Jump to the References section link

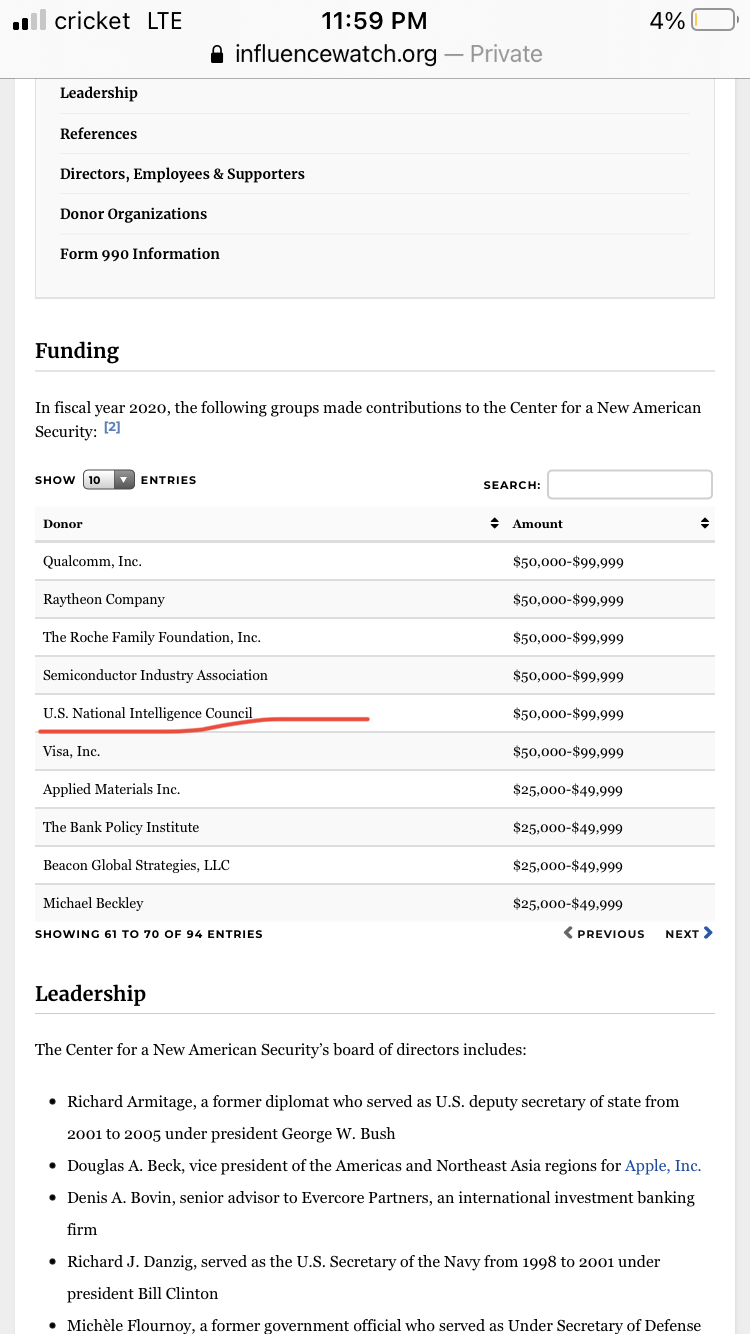pos(98,134)
